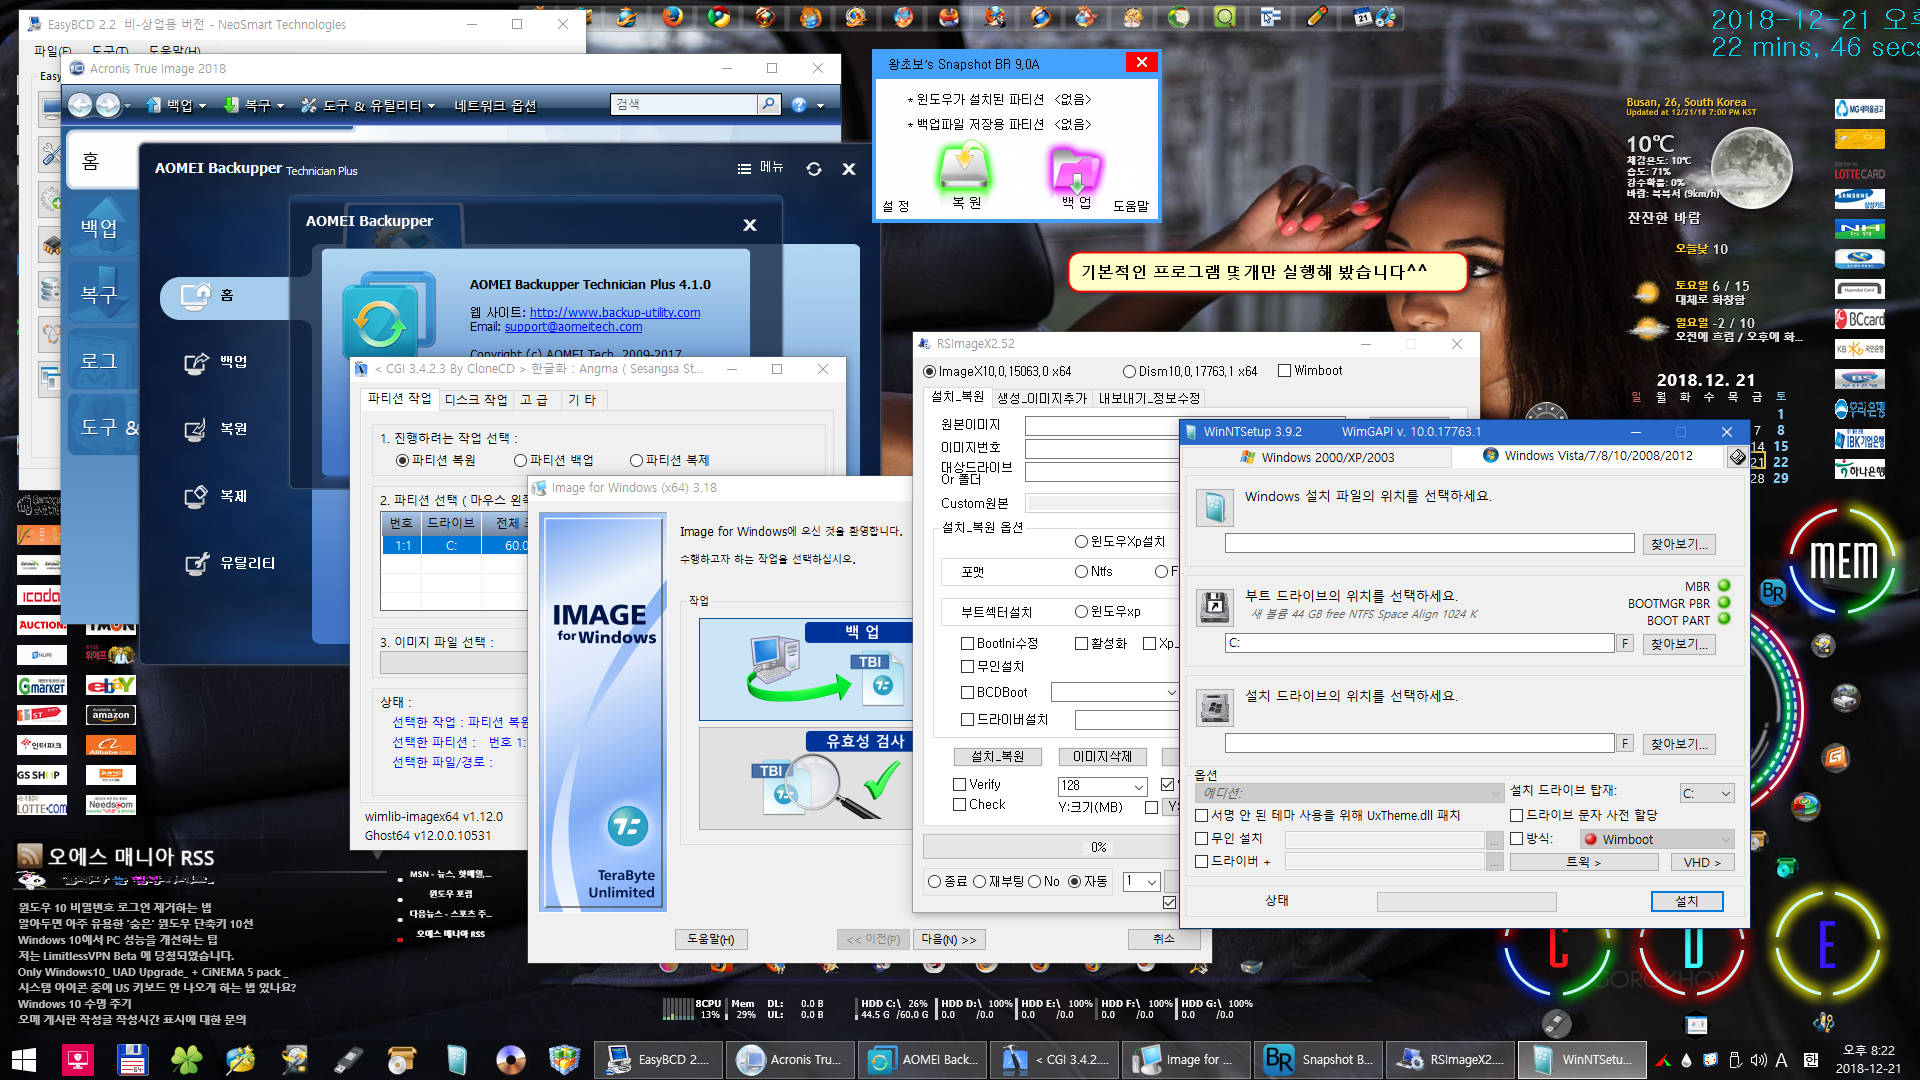This screenshot has width=1920, height=1080.
Task: Open the Windows Start button
Action: click(x=24, y=1059)
